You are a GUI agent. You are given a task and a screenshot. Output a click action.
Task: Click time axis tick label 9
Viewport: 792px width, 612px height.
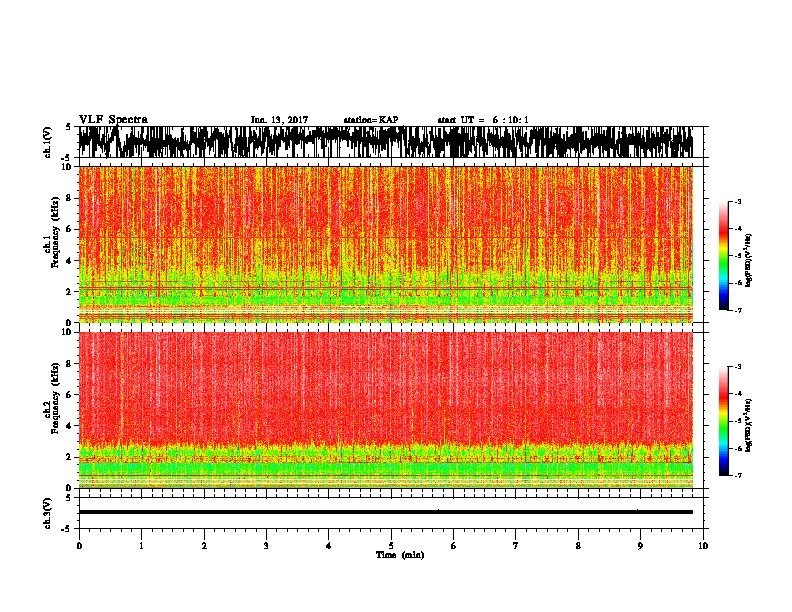point(640,546)
